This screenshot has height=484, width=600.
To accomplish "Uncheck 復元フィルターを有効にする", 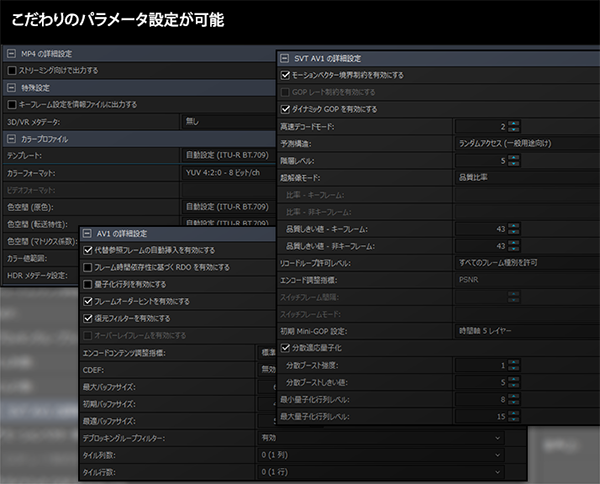I will click(88, 318).
